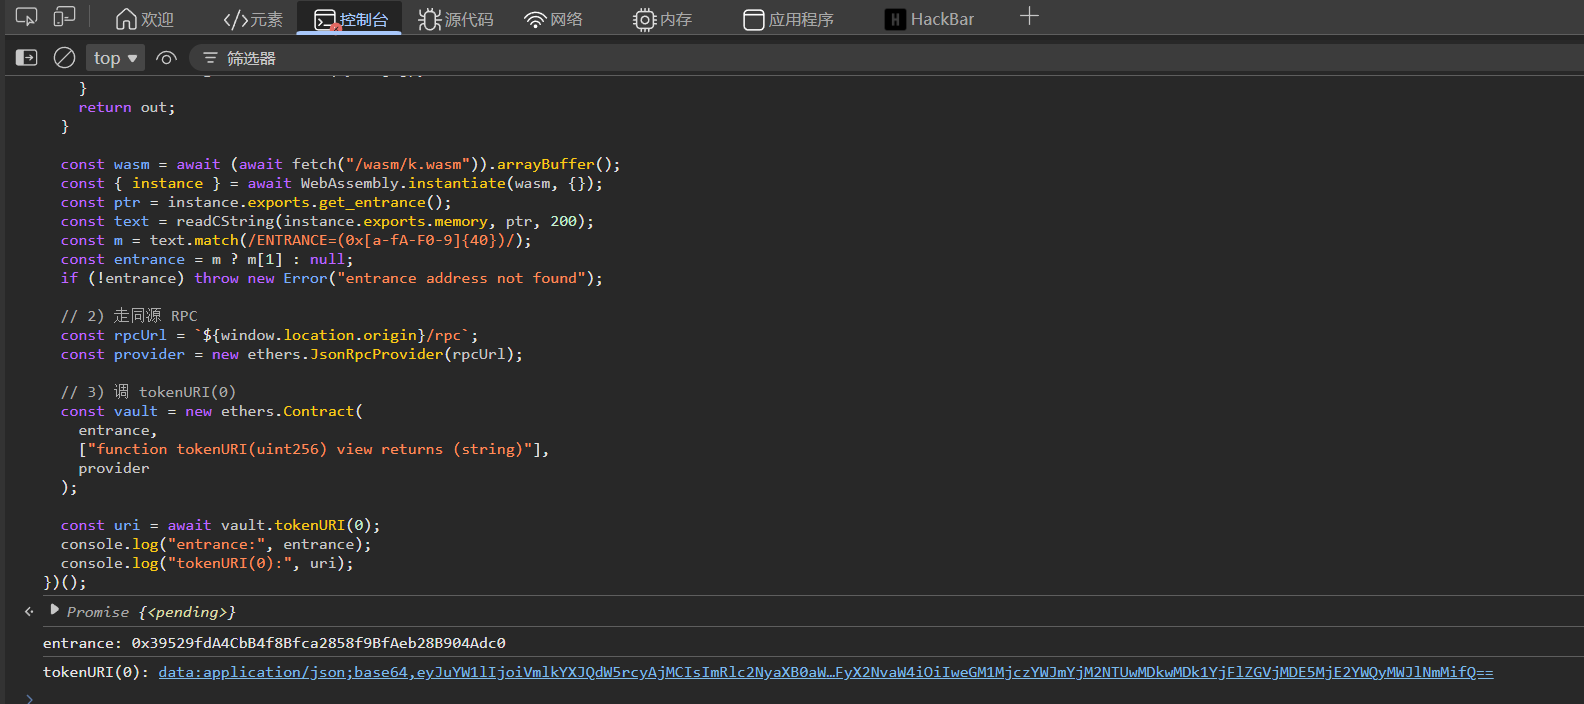Open the Sources (源代码) tab
Image resolution: width=1584 pixels, height=704 pixels.
pos(456,19)
